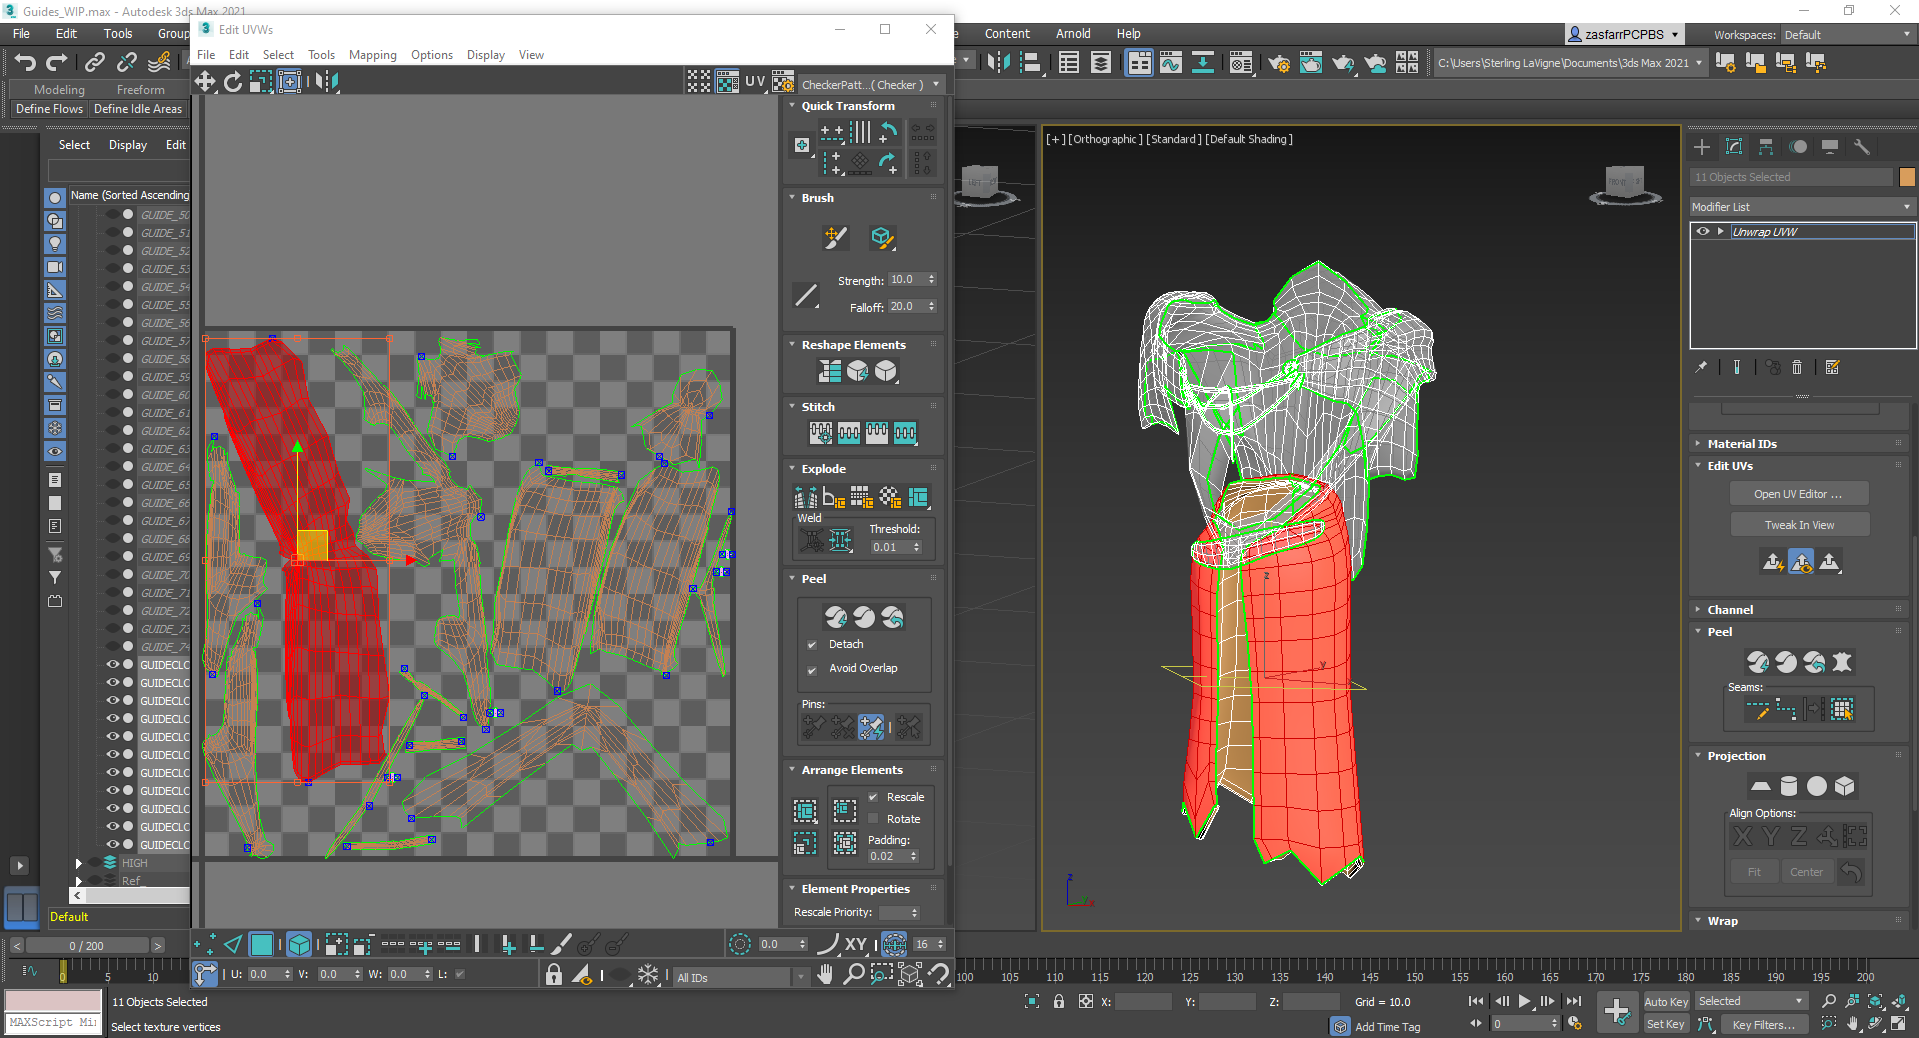The image size is (1919, 1038).
Task: Click the orange object color swatch
Action: pyautogui.click(x=1907, y=177)
